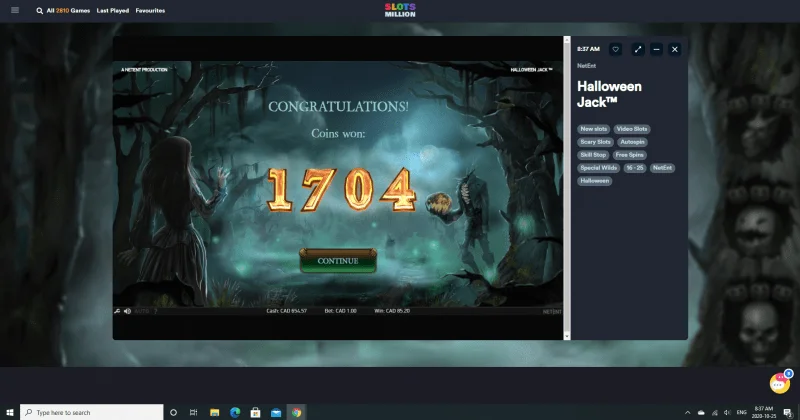The image size is (800, 420).
Task: Click the 1704 coins won number
Action: tap(341, 190)
